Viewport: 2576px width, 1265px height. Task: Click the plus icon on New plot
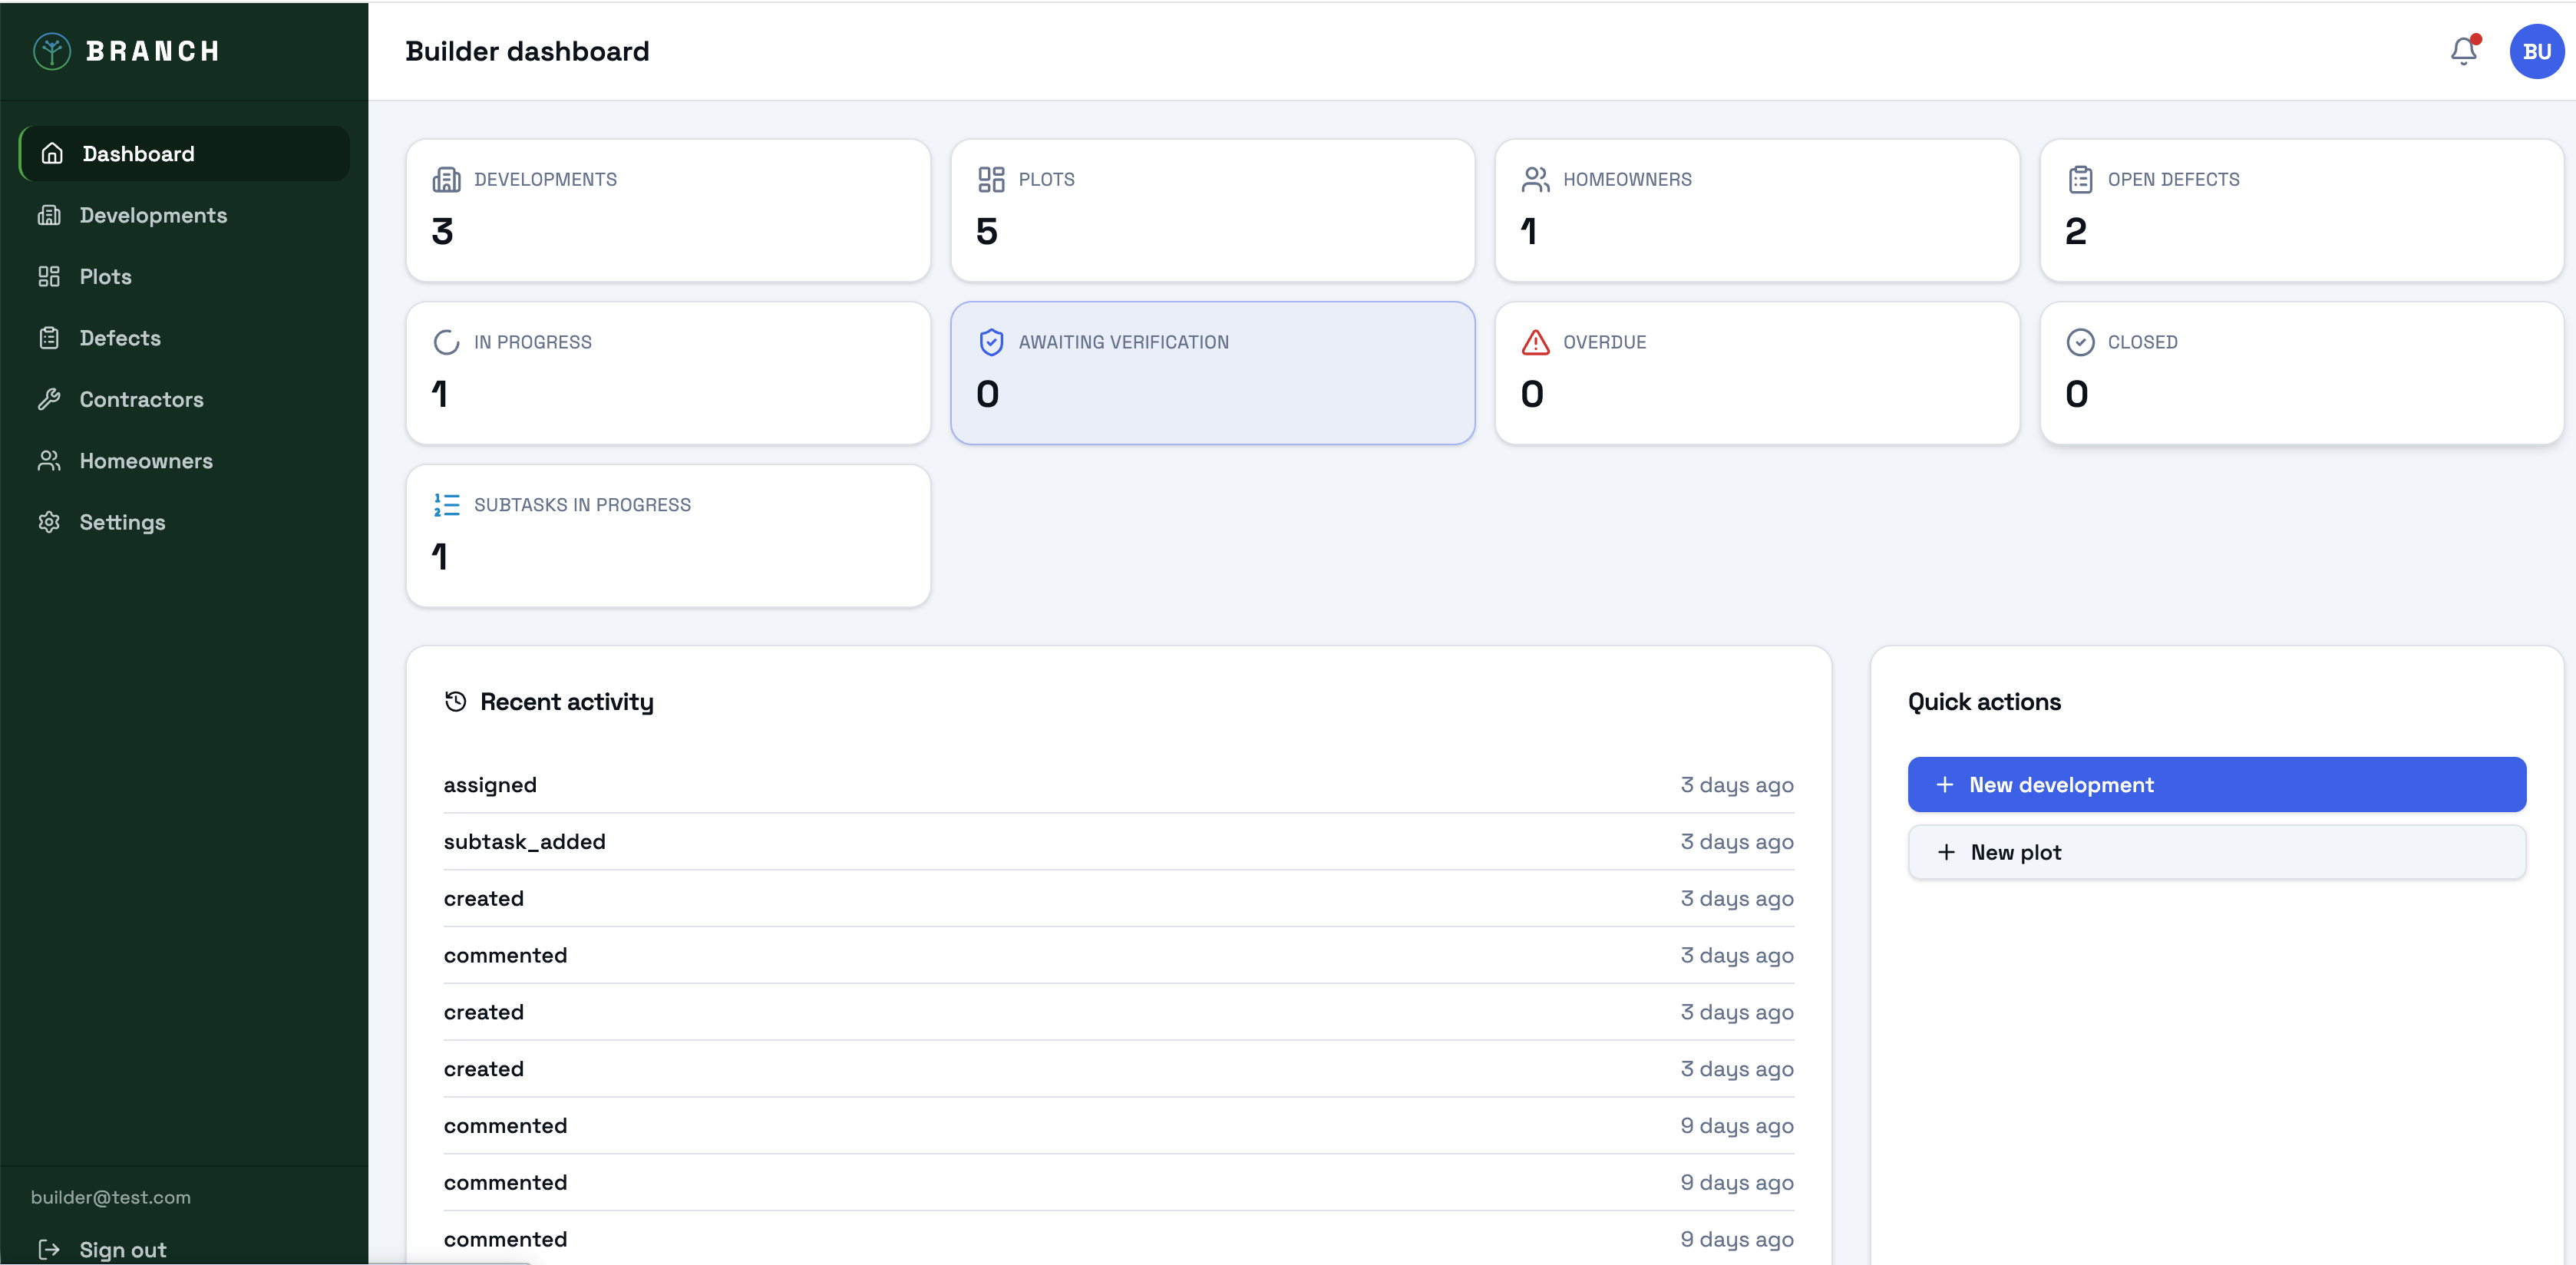click(1946, 853)
